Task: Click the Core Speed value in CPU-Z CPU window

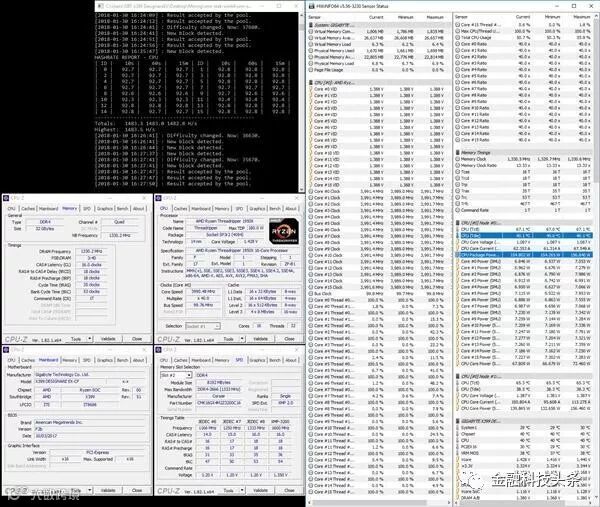Action: [x=203, y=292]
